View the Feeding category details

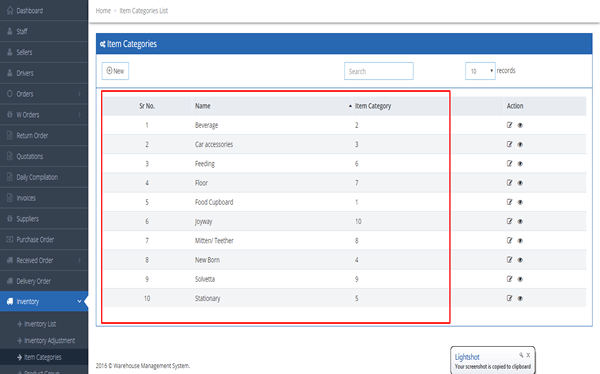pos(520,163)
